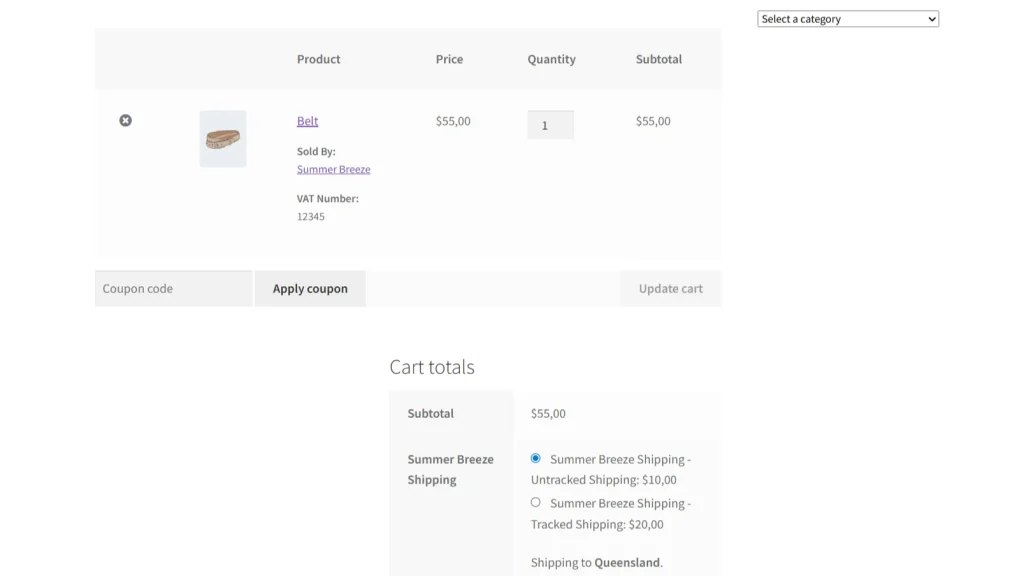Click the Cart totals heading
The image size is (1024, 576).
pyautogui.click(x=432, y=367)
